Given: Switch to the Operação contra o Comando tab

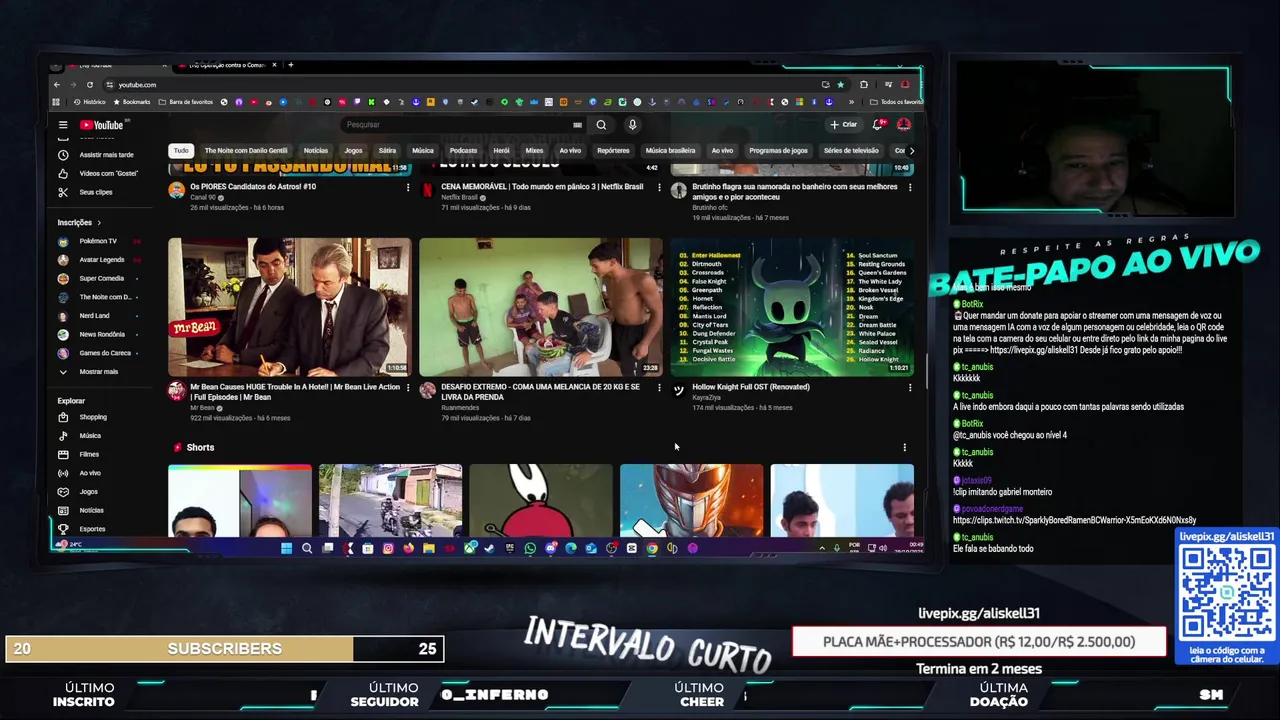Looking at the screenshot, I should tap(226, 65).
